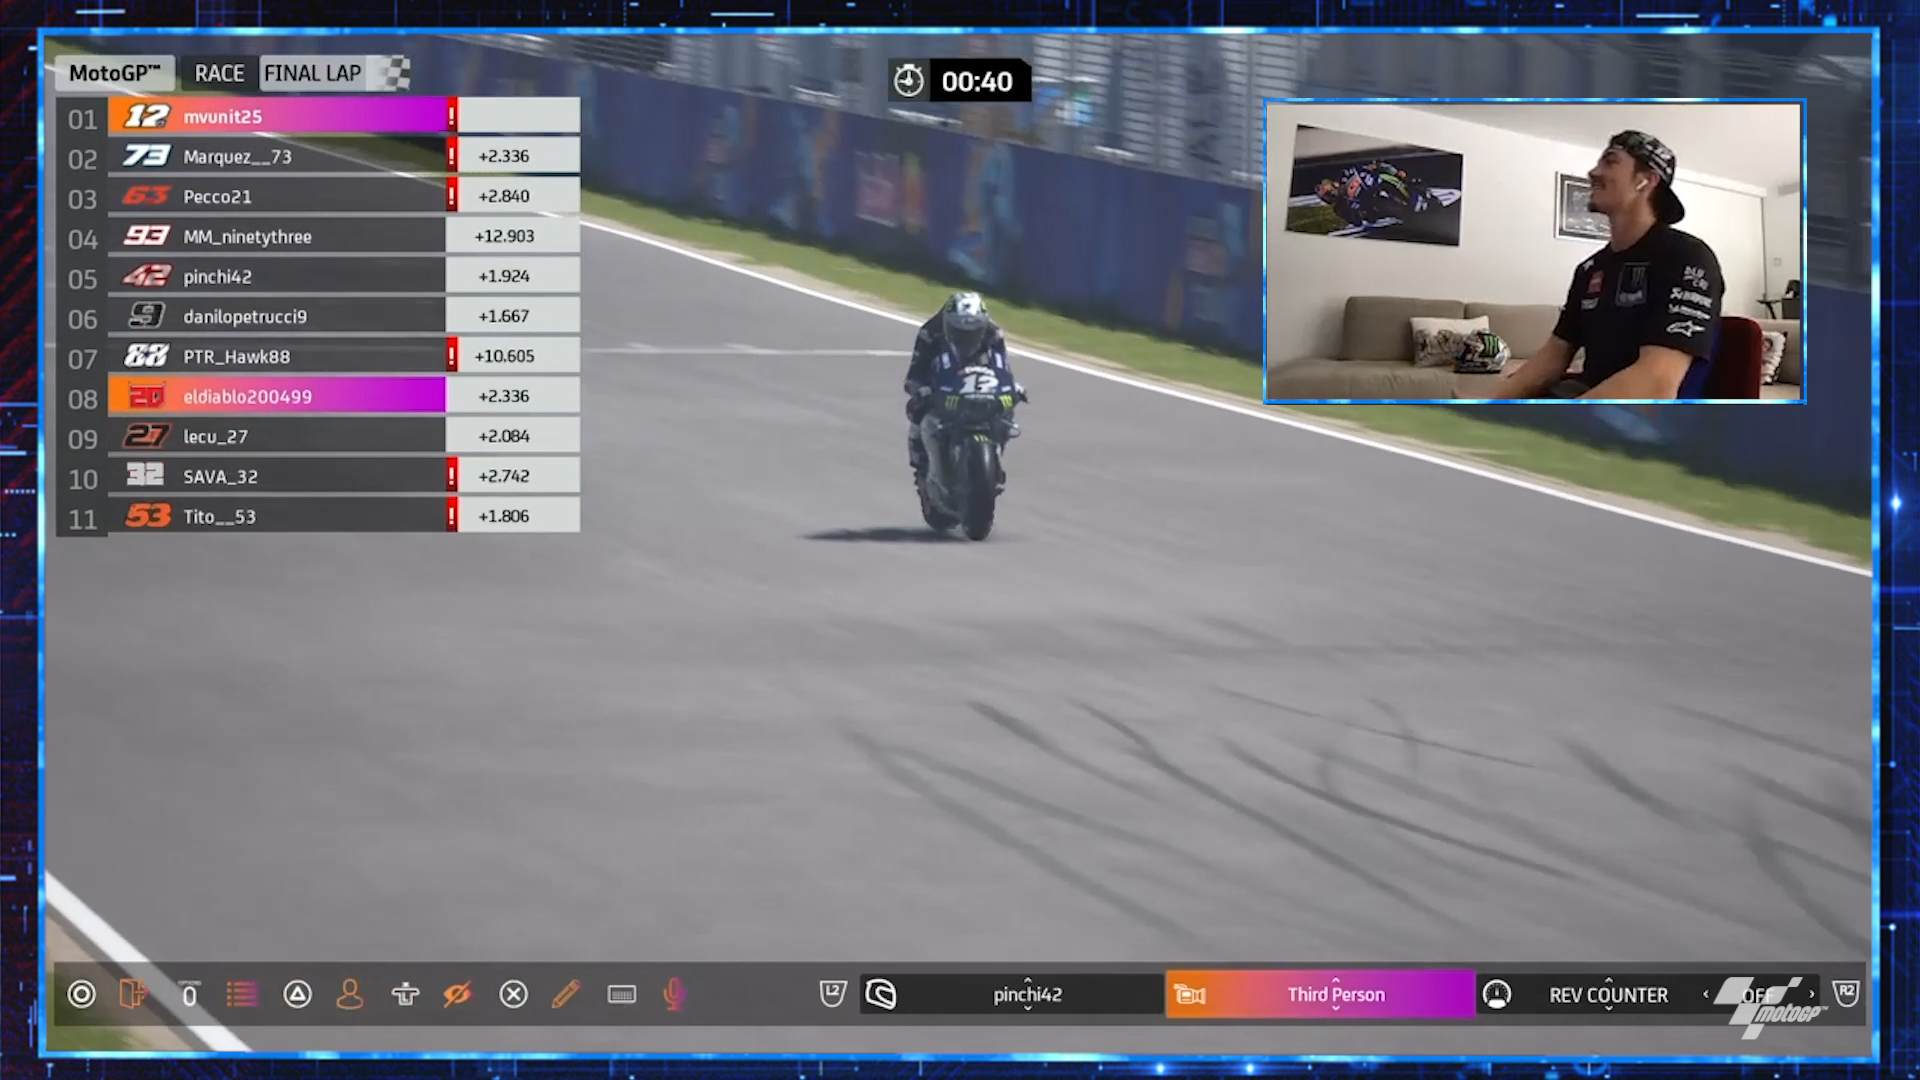Toggle the microphone mute icon
Image resolution: width=1920 pixels, height=1080 pixels.
(x=674, y=994)
